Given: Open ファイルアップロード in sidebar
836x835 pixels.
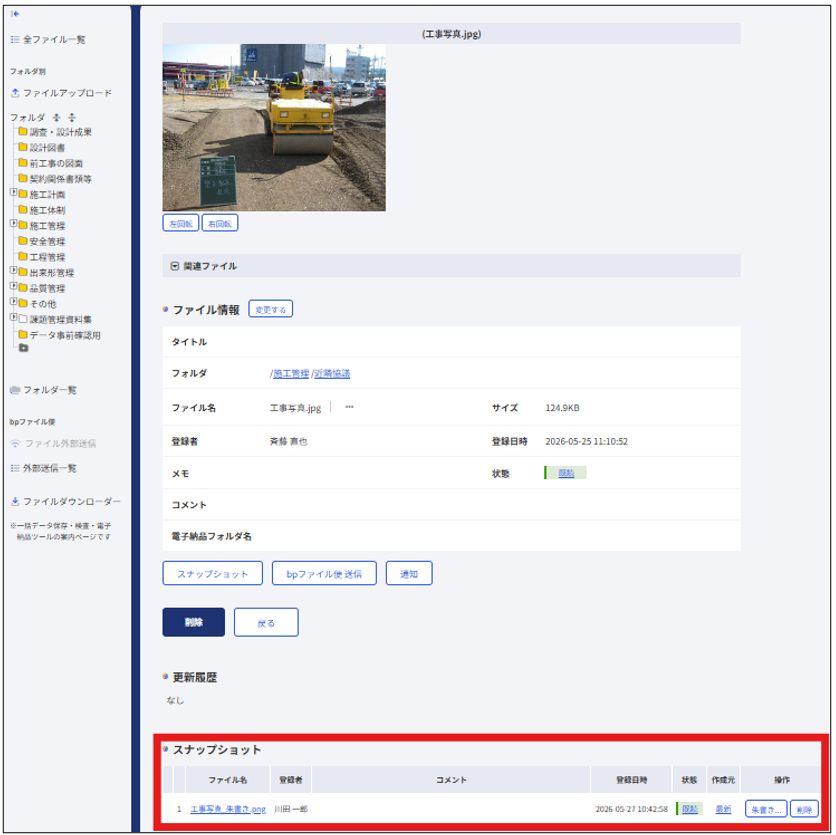Looking at the screenshot, I should point(67,93).
